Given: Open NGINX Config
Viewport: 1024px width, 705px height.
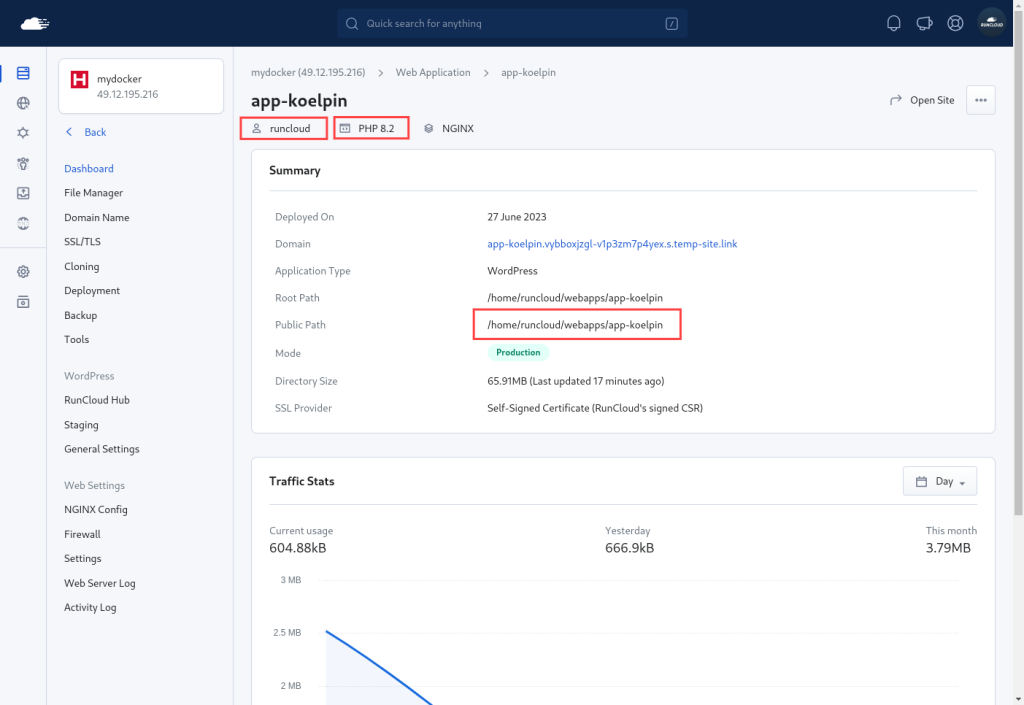Looking at the screenshot, I should (x=96, y=509).
